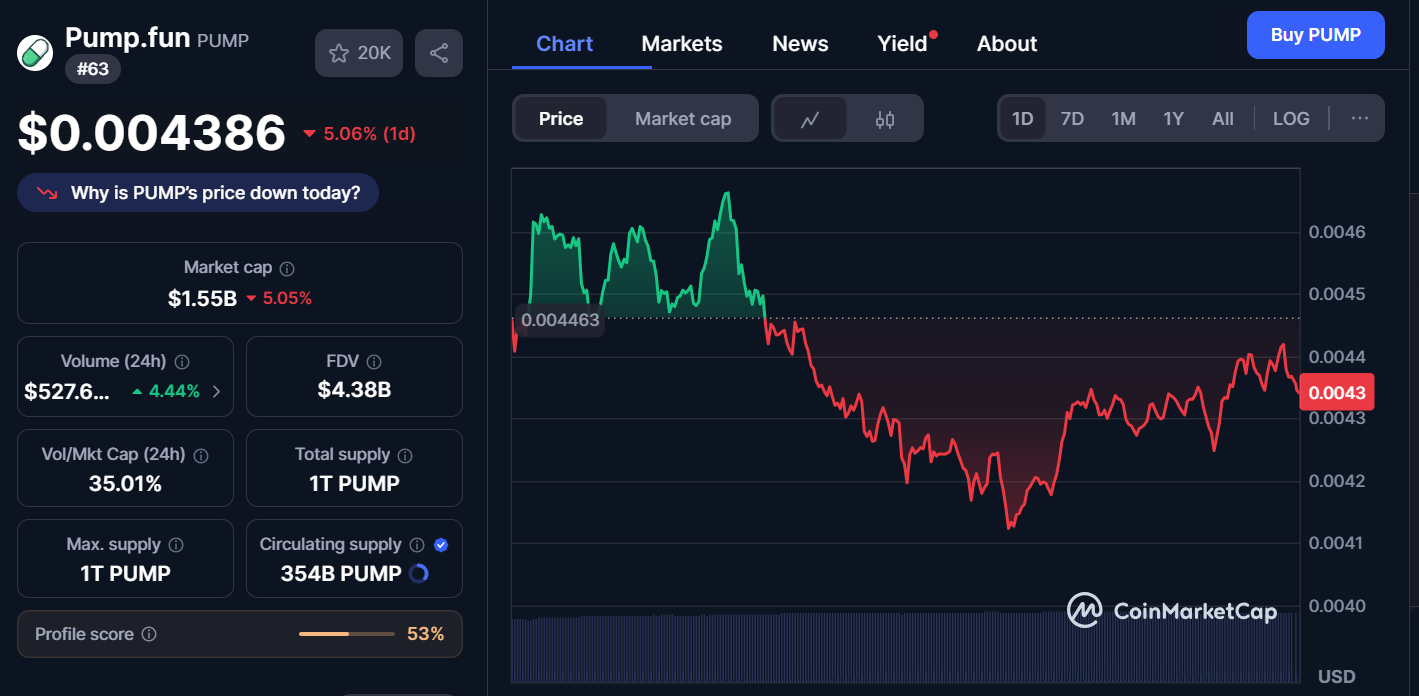1419x696 pixels.
Task: Click the #63 rank badge
Action: click(x=93, y=70)
